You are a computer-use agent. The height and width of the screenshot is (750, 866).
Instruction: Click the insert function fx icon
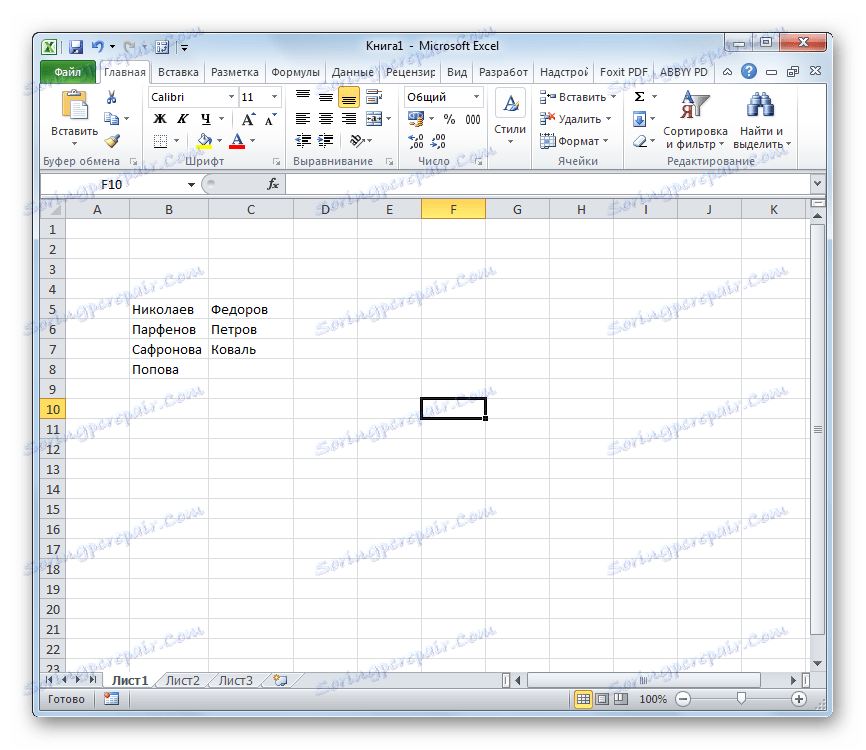click(273, 184)
